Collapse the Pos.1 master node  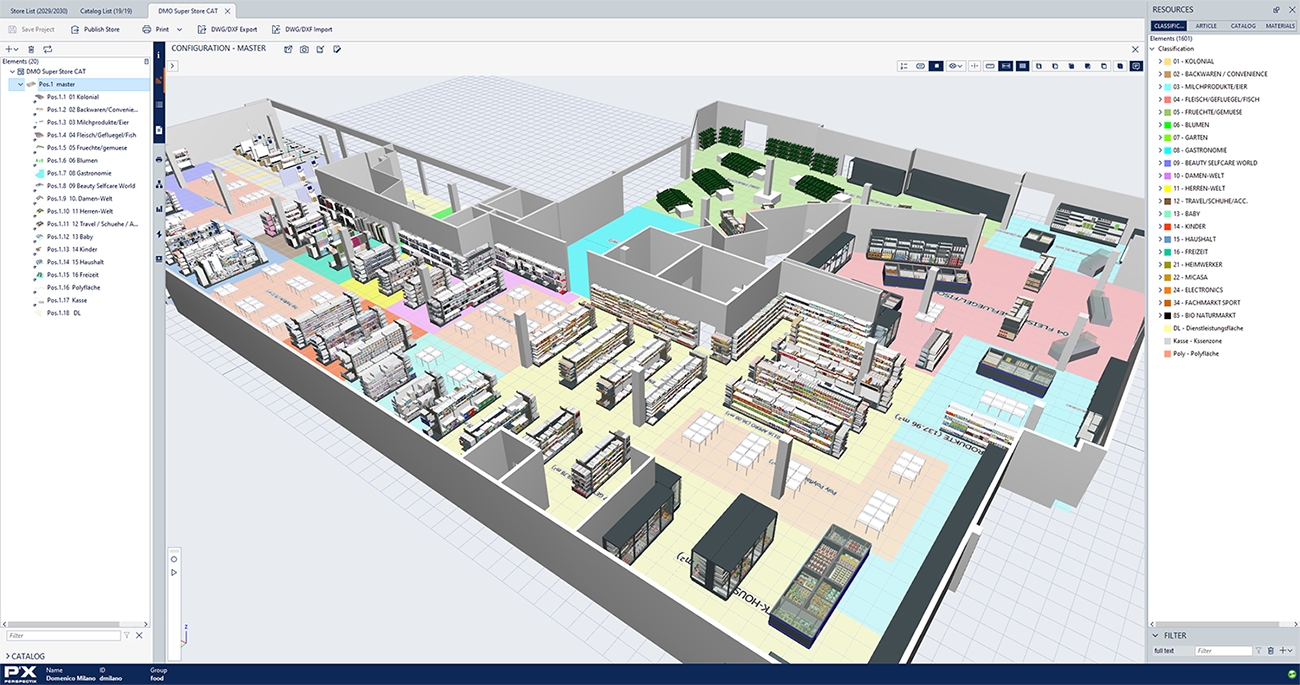tap(20, 85)
